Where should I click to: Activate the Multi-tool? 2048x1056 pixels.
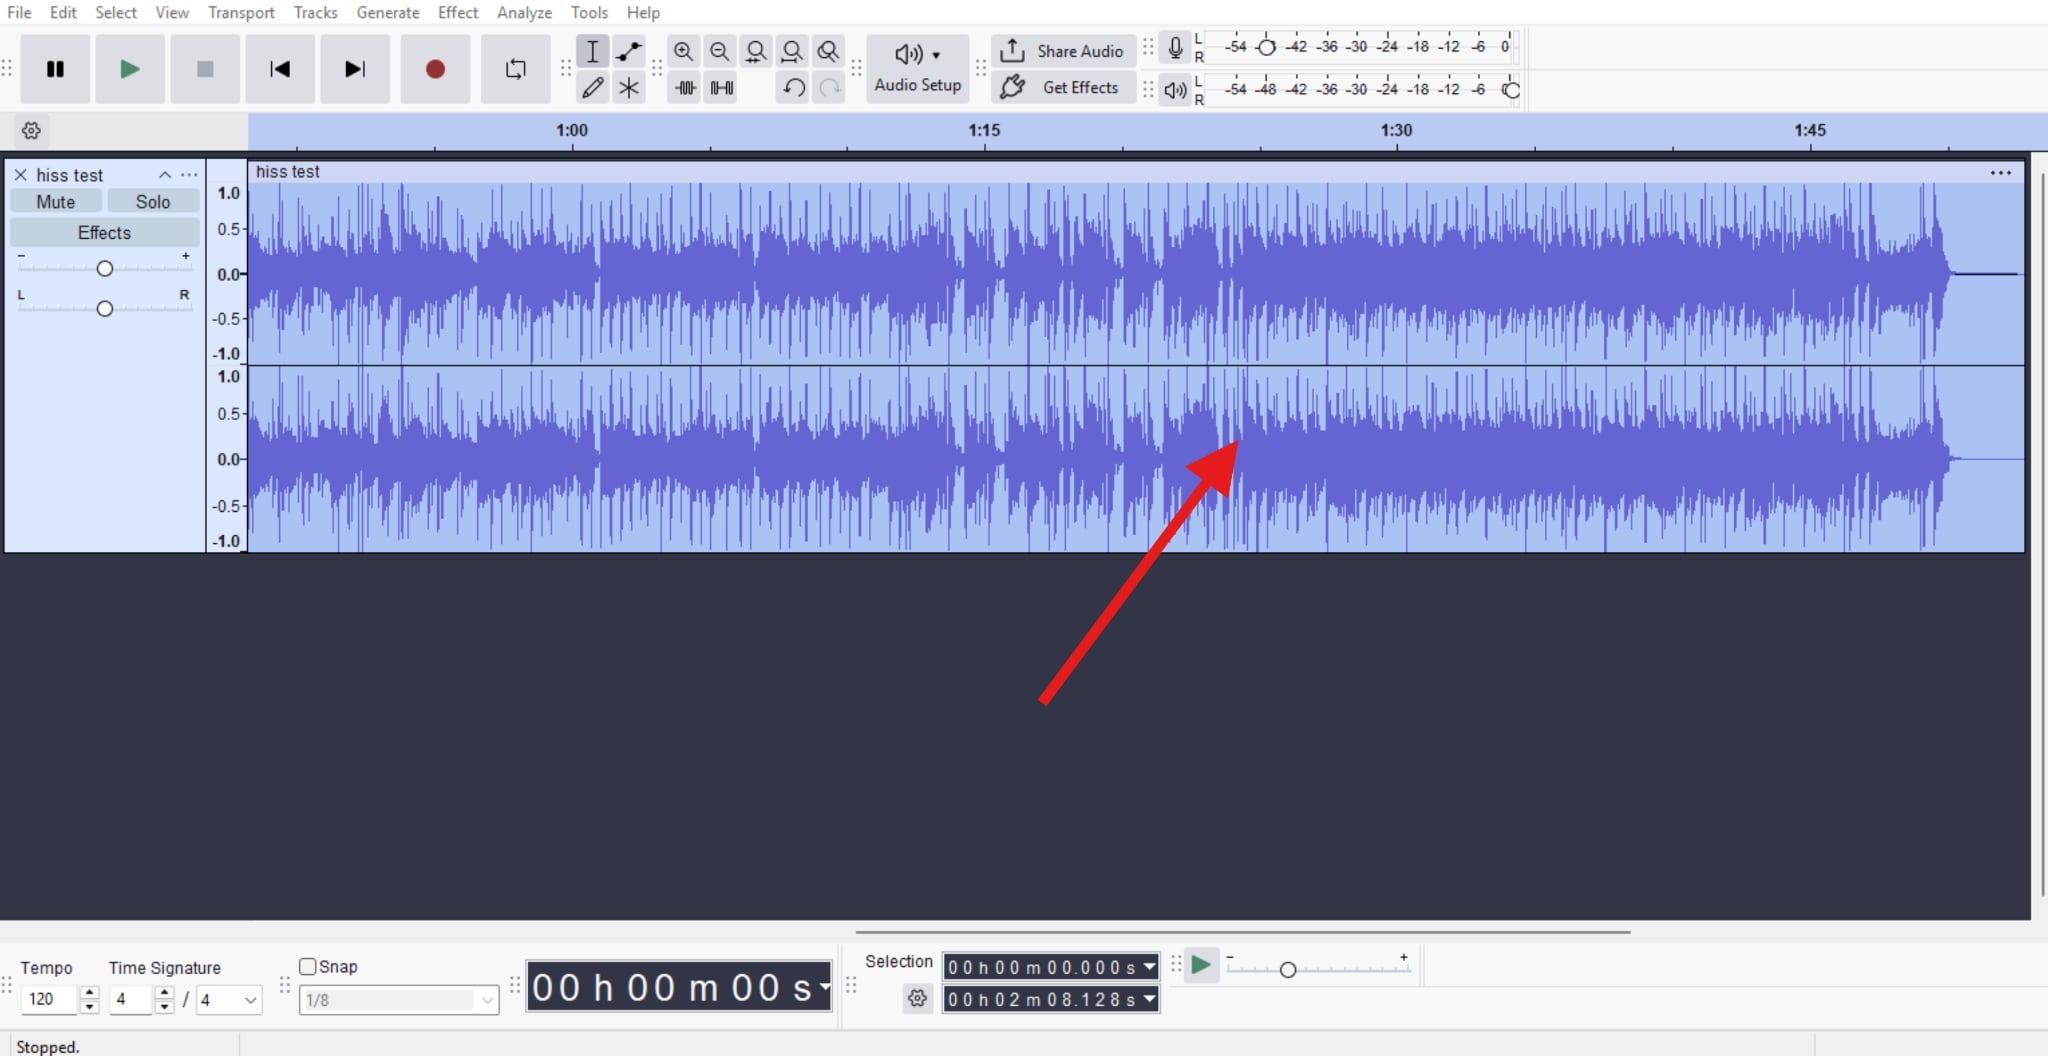[x=628, y=88]
